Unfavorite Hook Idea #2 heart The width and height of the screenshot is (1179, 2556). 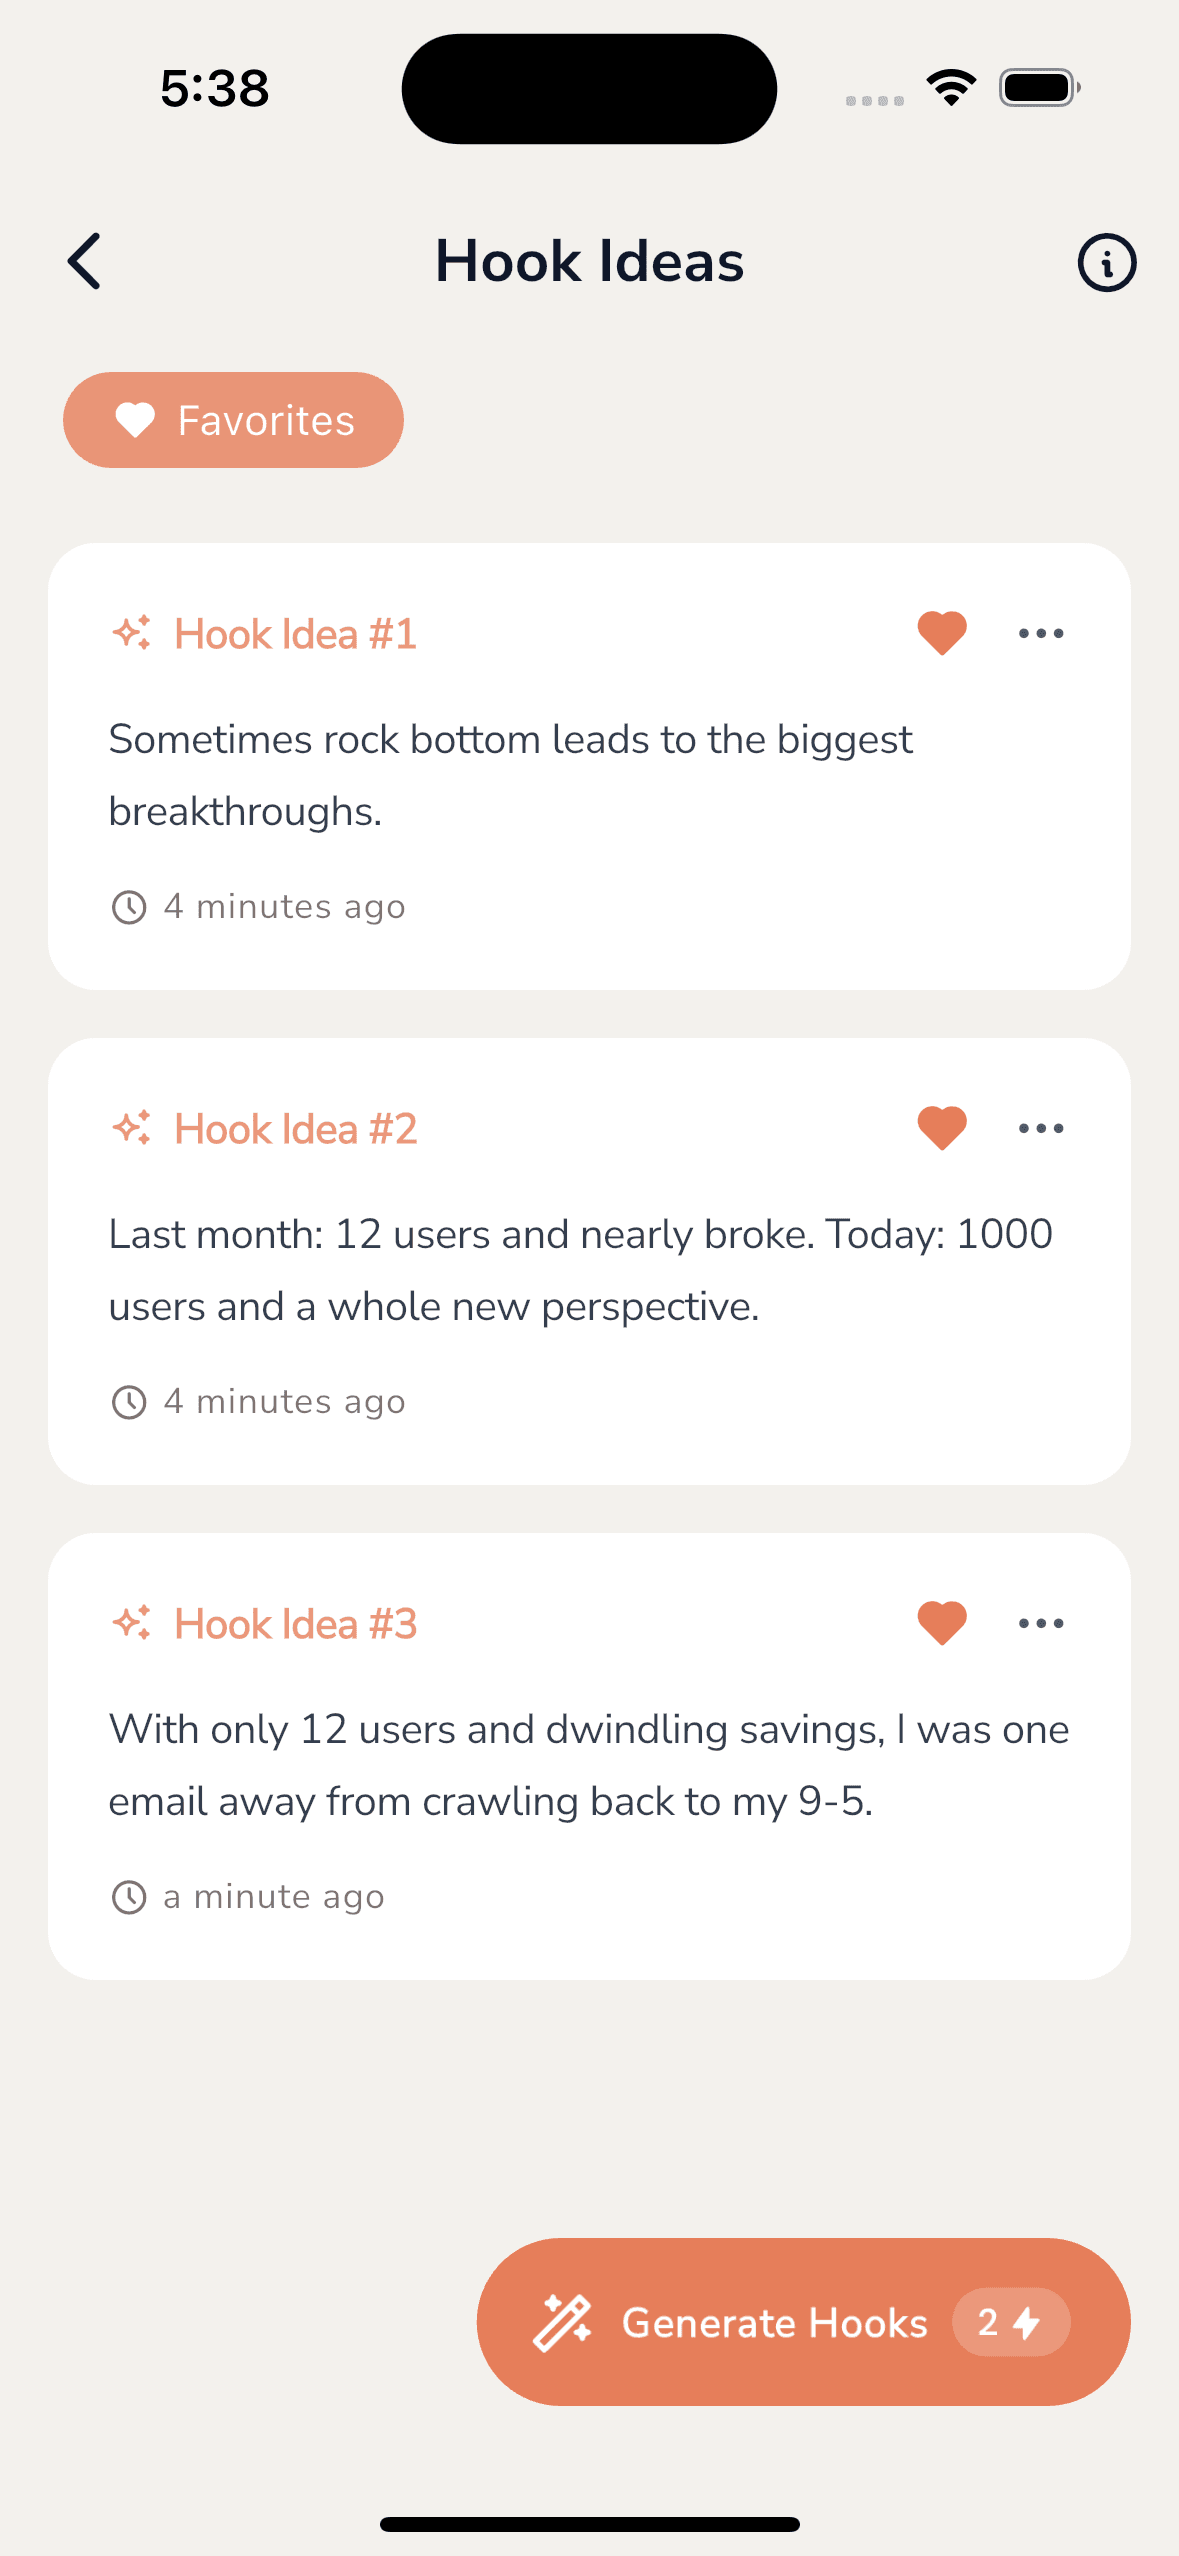[x=942, y=1128]
